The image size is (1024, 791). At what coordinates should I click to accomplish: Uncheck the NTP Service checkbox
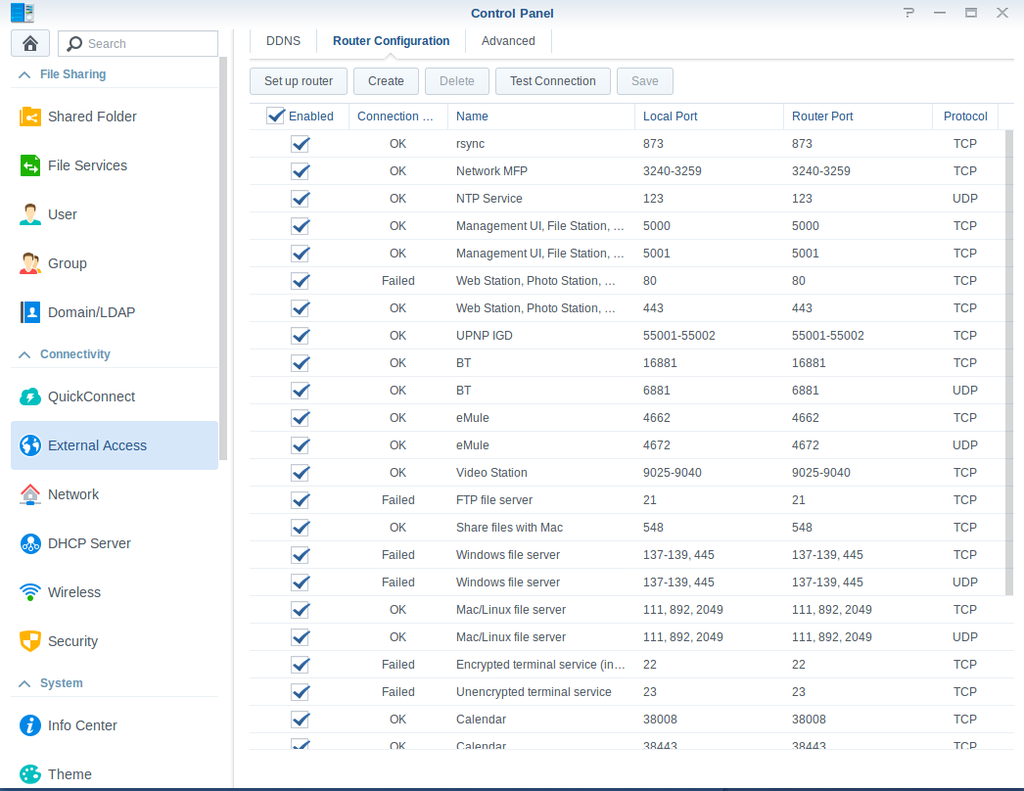(x=300, y=199)
